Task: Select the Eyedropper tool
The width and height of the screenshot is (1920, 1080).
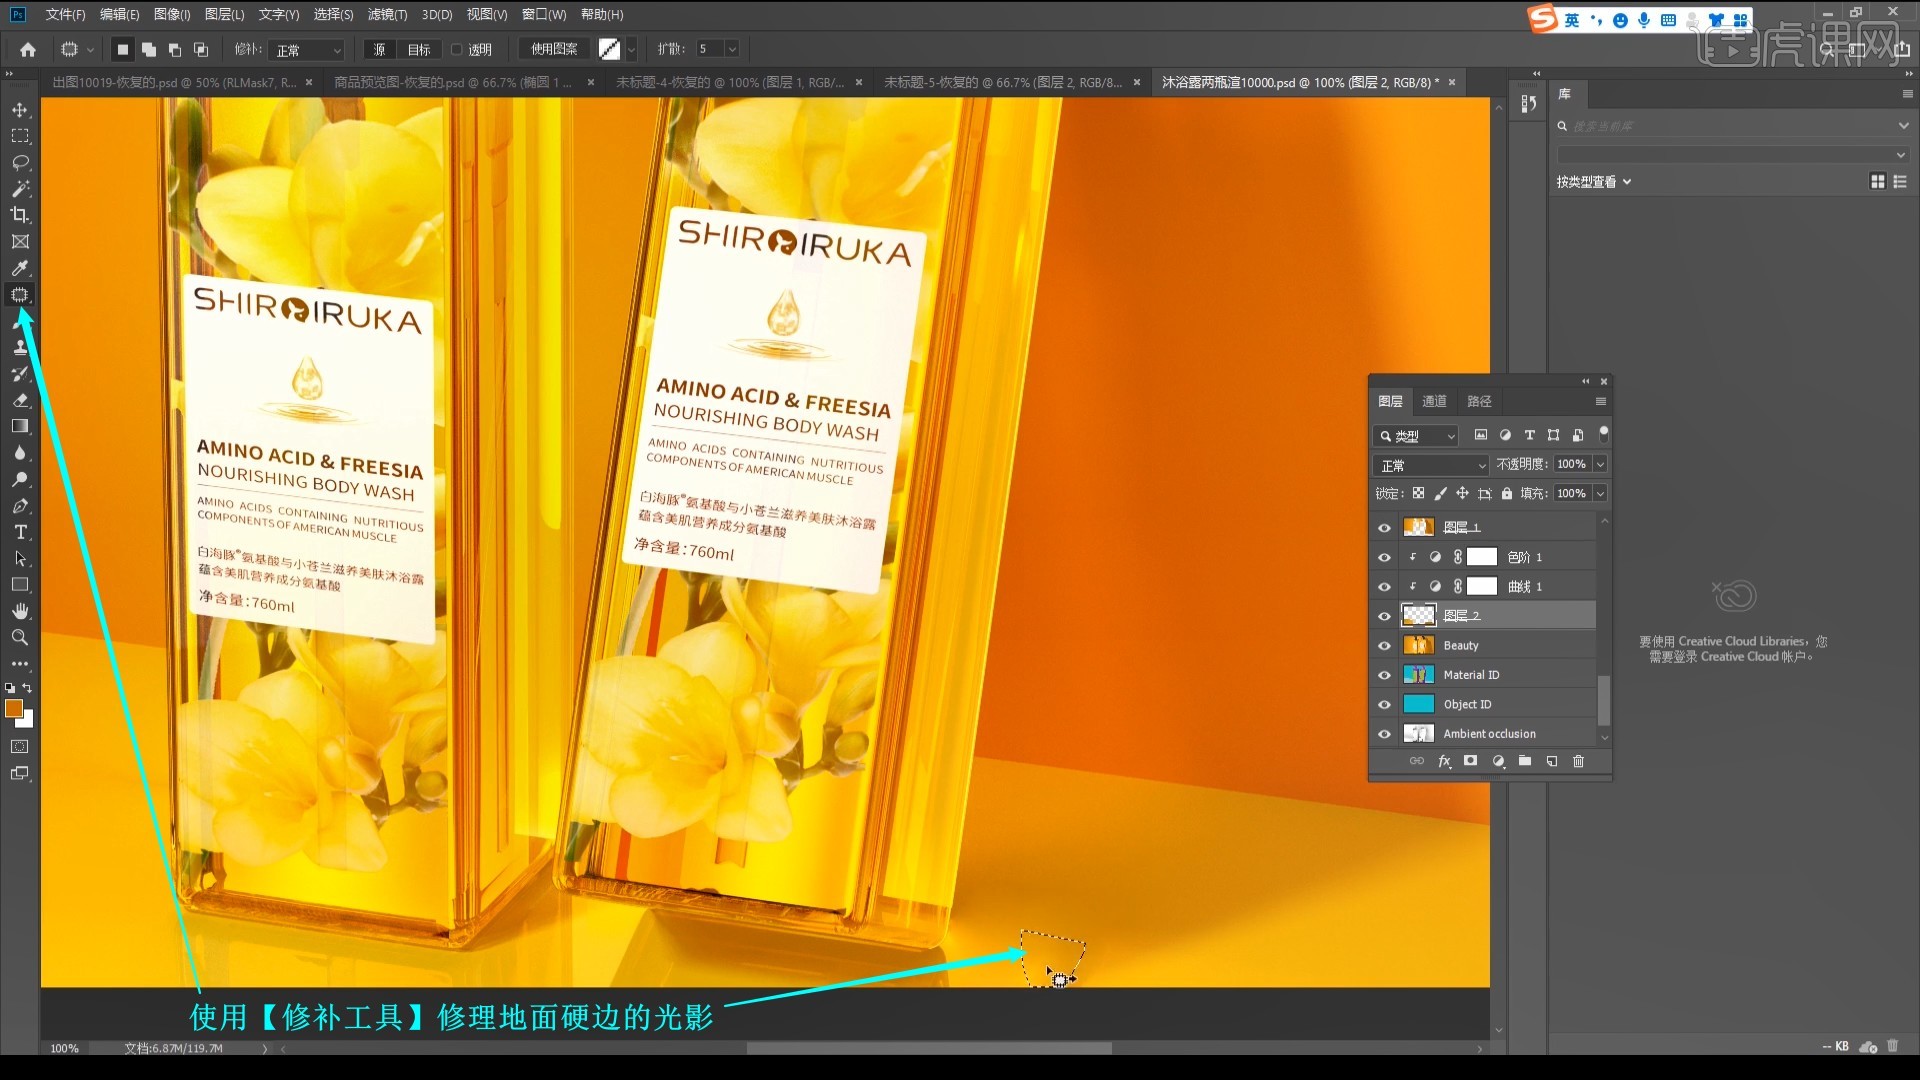Action: click(20, 268)
